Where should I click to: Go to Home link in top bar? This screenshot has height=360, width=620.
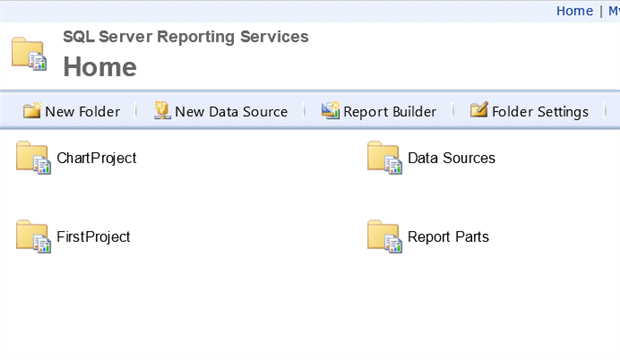point(575,11)
